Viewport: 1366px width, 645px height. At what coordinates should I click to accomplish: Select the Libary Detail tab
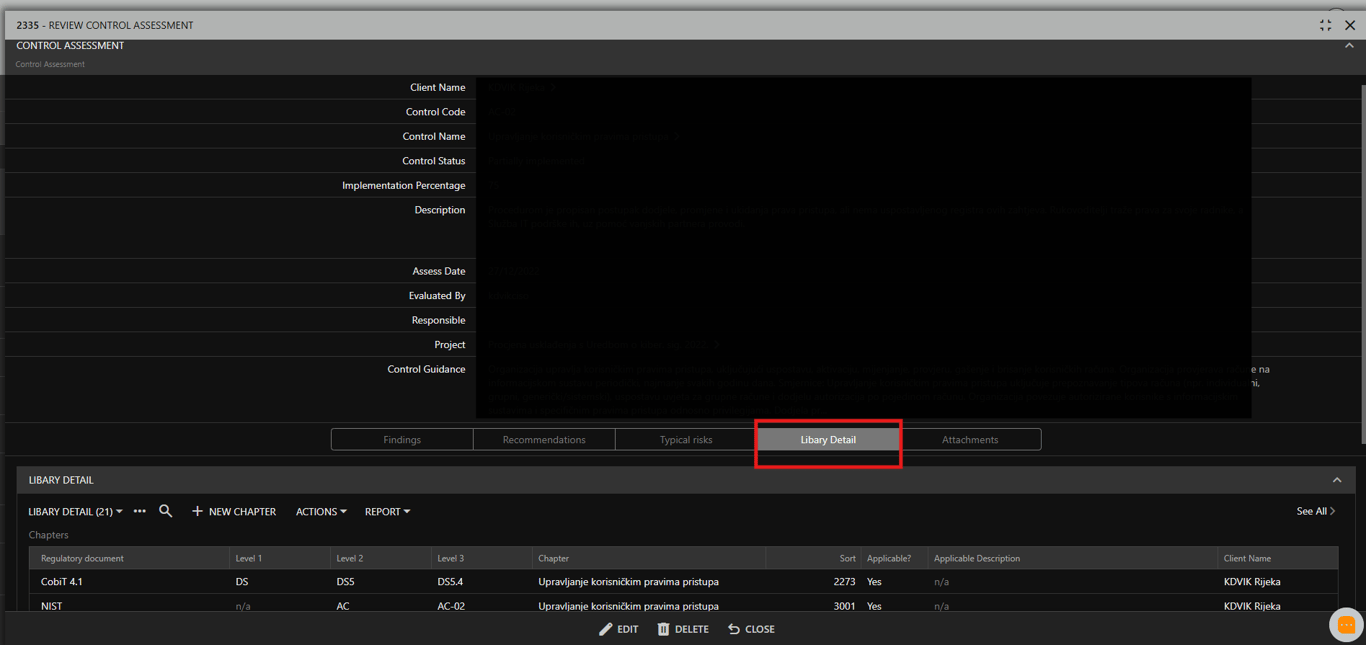point(828,439)
